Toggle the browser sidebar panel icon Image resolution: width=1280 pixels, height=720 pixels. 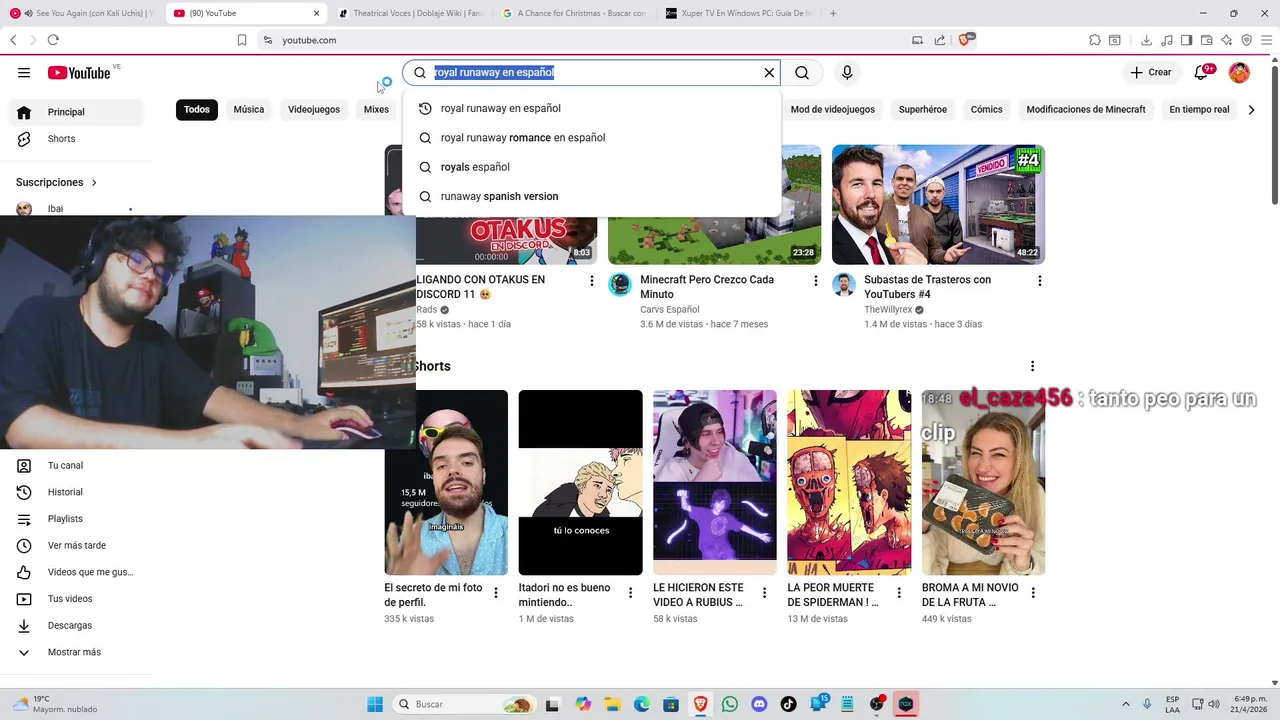pos(1186,40)
